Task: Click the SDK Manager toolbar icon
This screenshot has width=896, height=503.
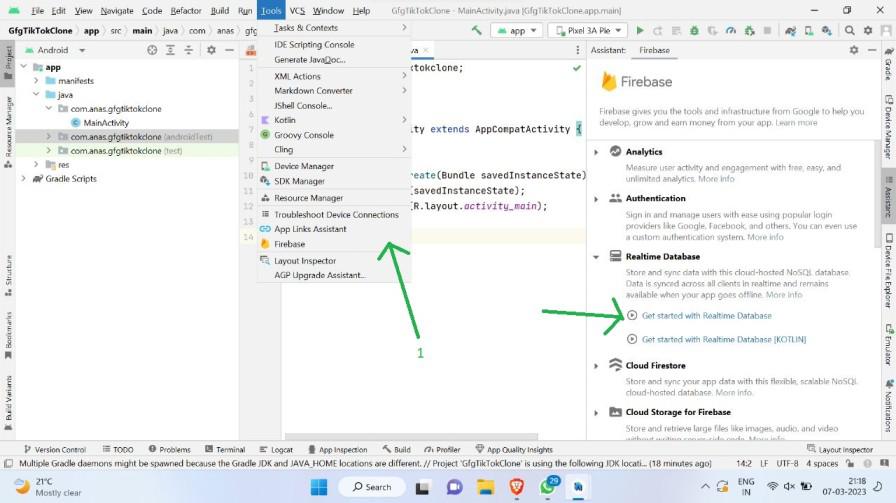Action: tap(827, 30)
